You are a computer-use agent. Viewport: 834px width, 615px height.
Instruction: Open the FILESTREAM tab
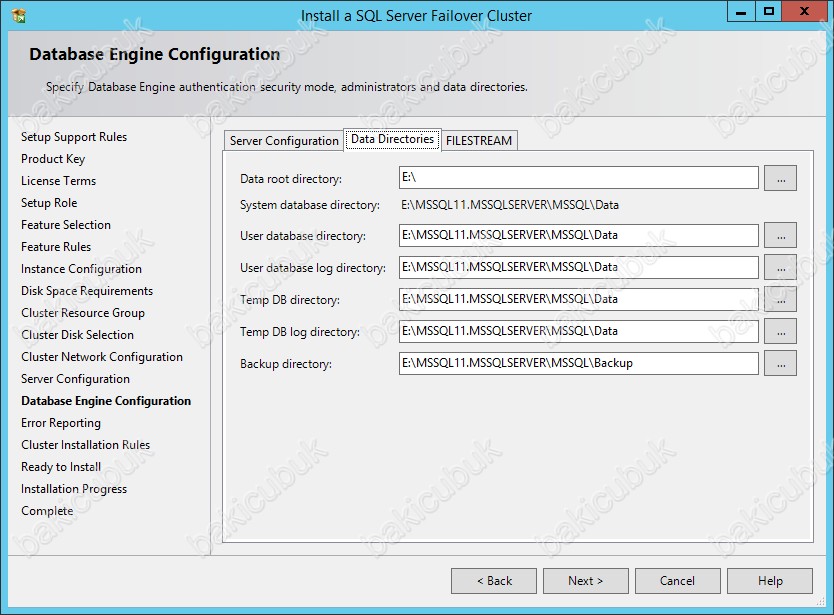pyautogui.click(x=479, y=140)
